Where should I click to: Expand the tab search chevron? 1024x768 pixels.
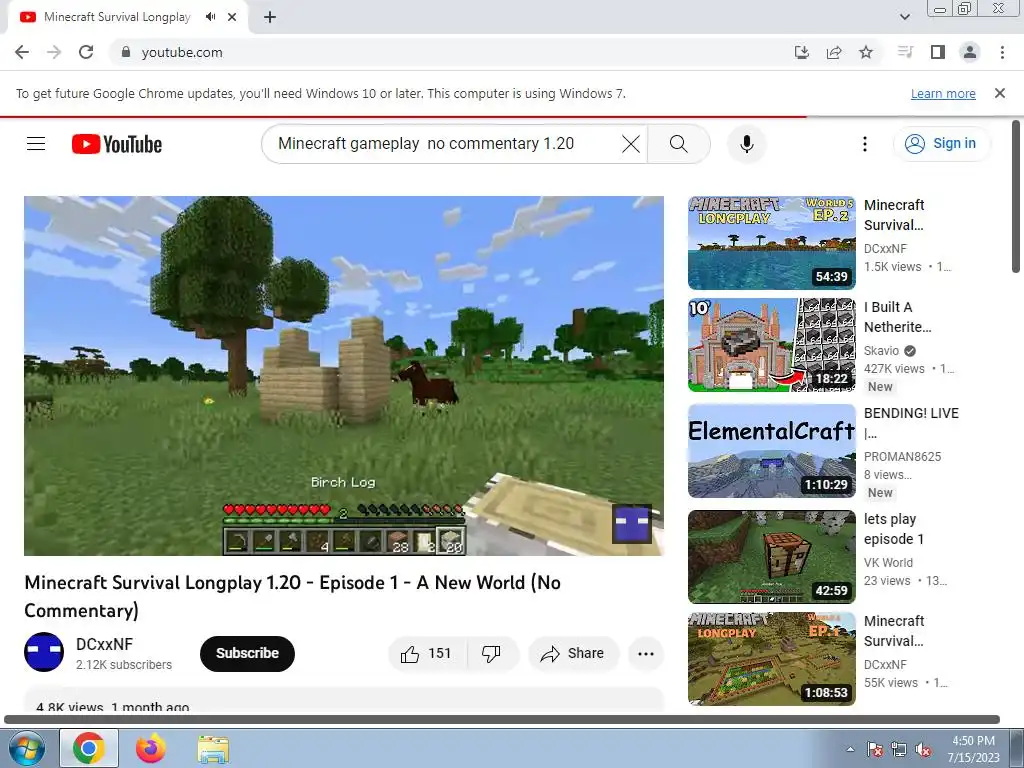pos(904,17)
